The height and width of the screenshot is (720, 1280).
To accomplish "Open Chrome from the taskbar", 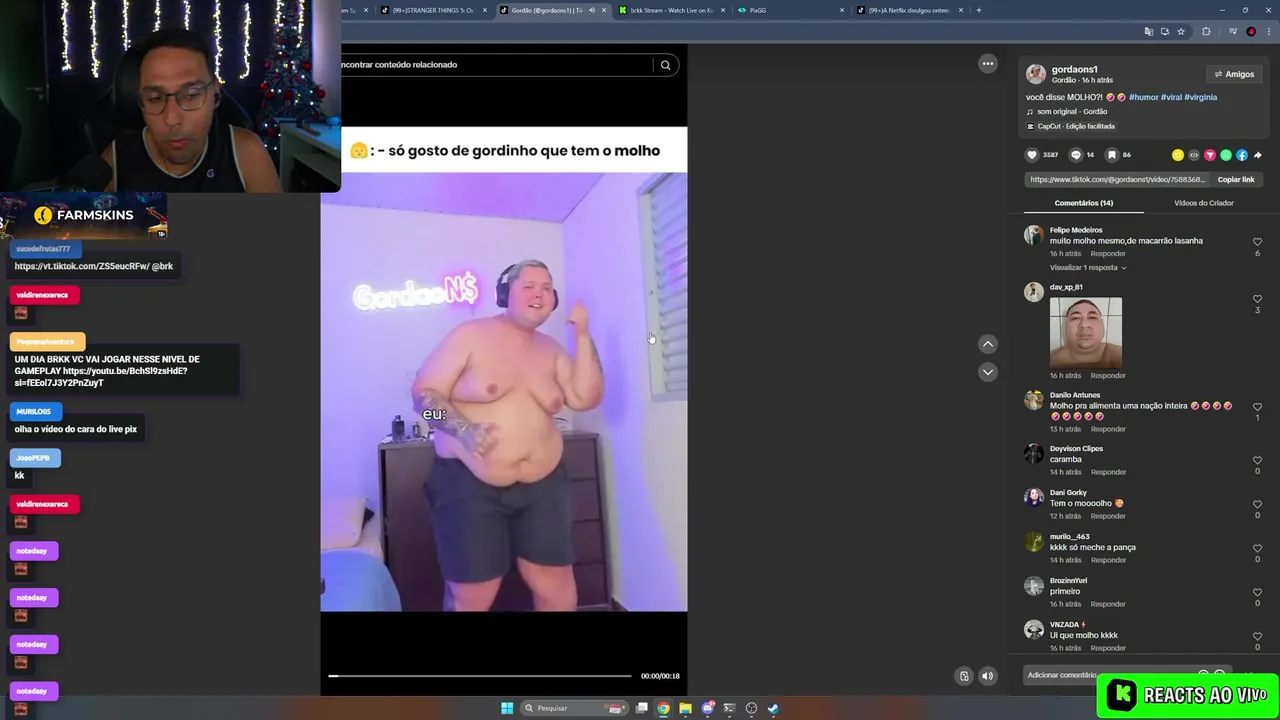I will click(663, 708).
